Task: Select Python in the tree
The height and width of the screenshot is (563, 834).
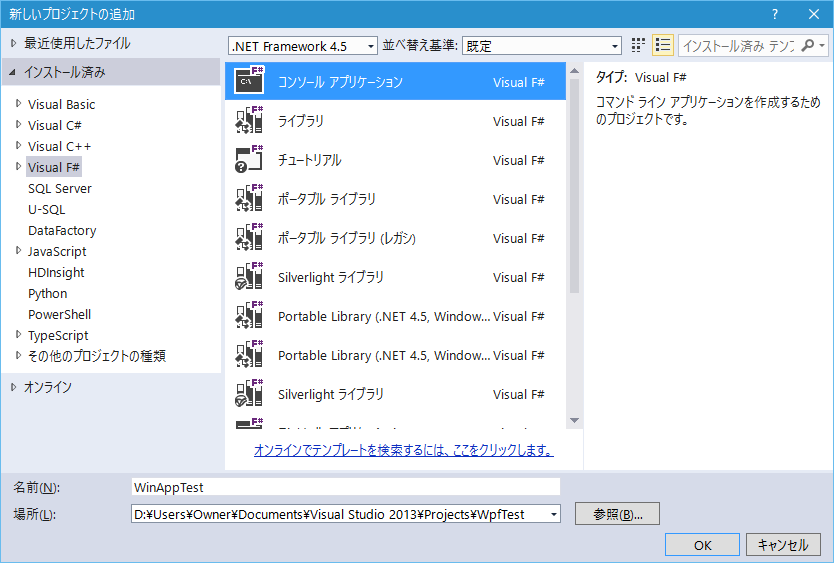Action: (x=47, y=293)
